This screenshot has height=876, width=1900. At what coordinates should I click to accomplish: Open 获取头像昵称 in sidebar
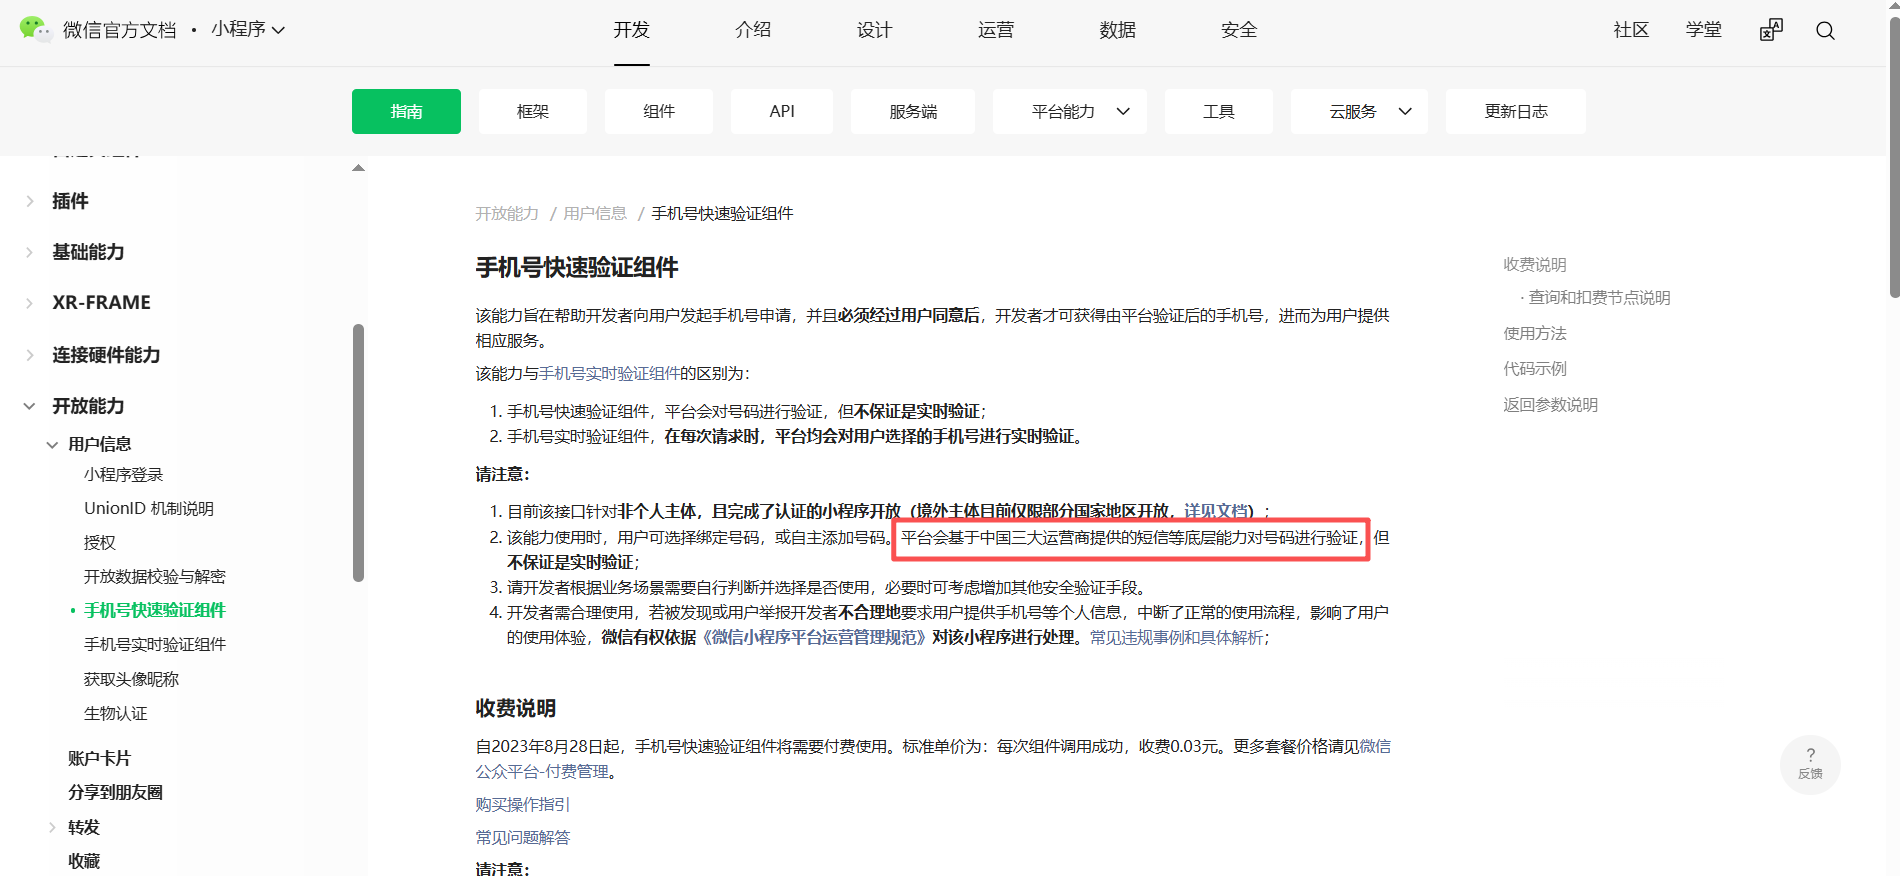coord(131,680)
